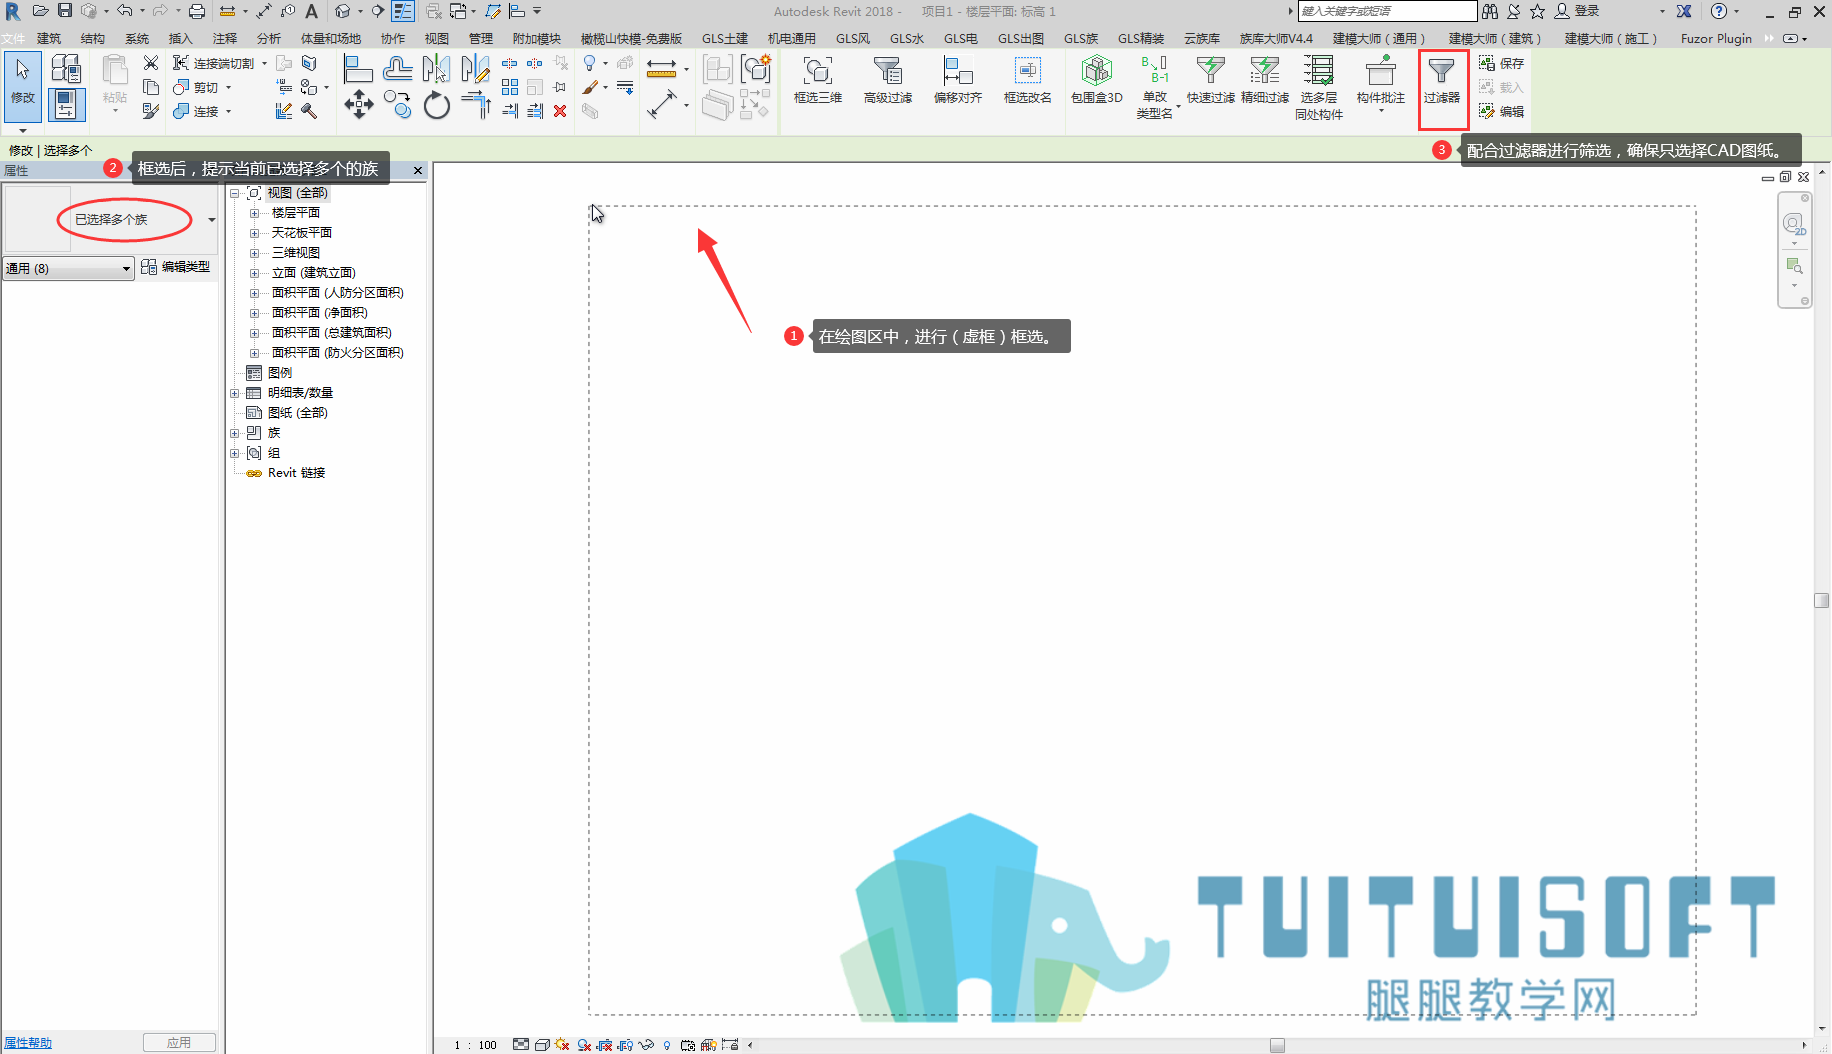
Task: Select the 框选三维 tool
Action: 818,80
